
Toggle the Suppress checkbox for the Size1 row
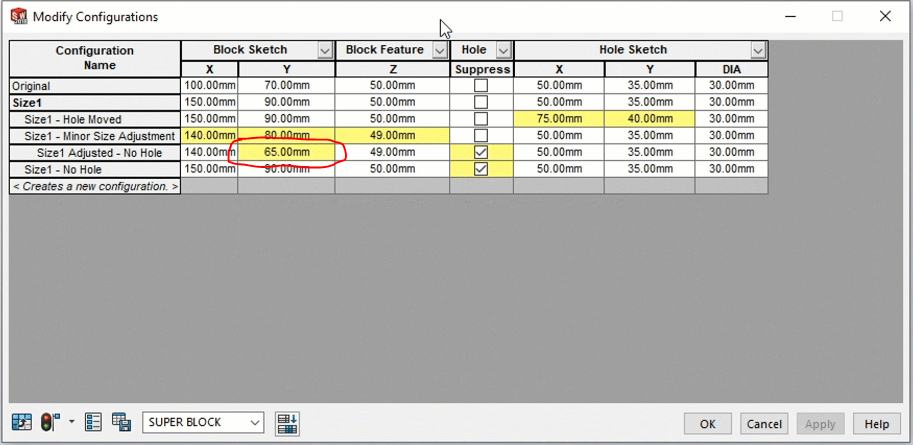click(x=481, y=103)
